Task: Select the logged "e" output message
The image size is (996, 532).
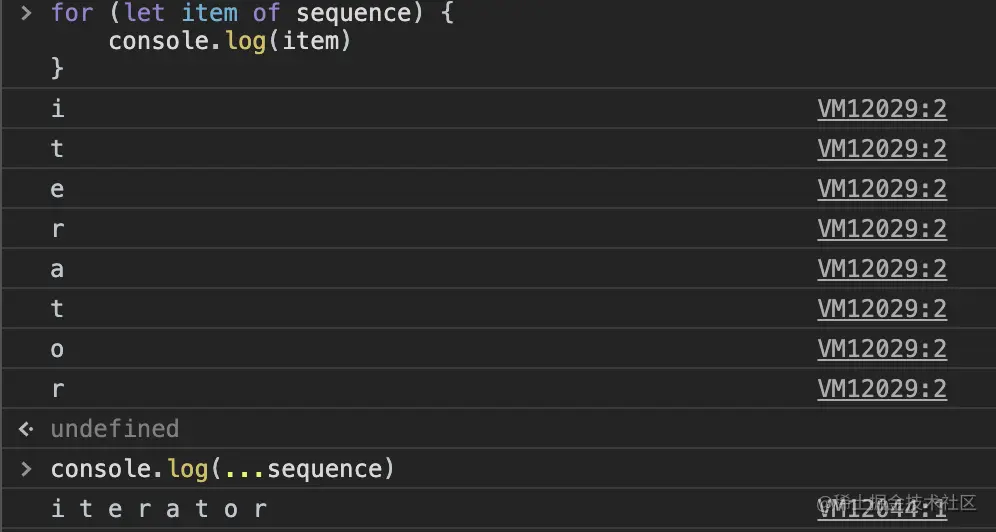Action: pyautogui.click(x=57, y=189)
